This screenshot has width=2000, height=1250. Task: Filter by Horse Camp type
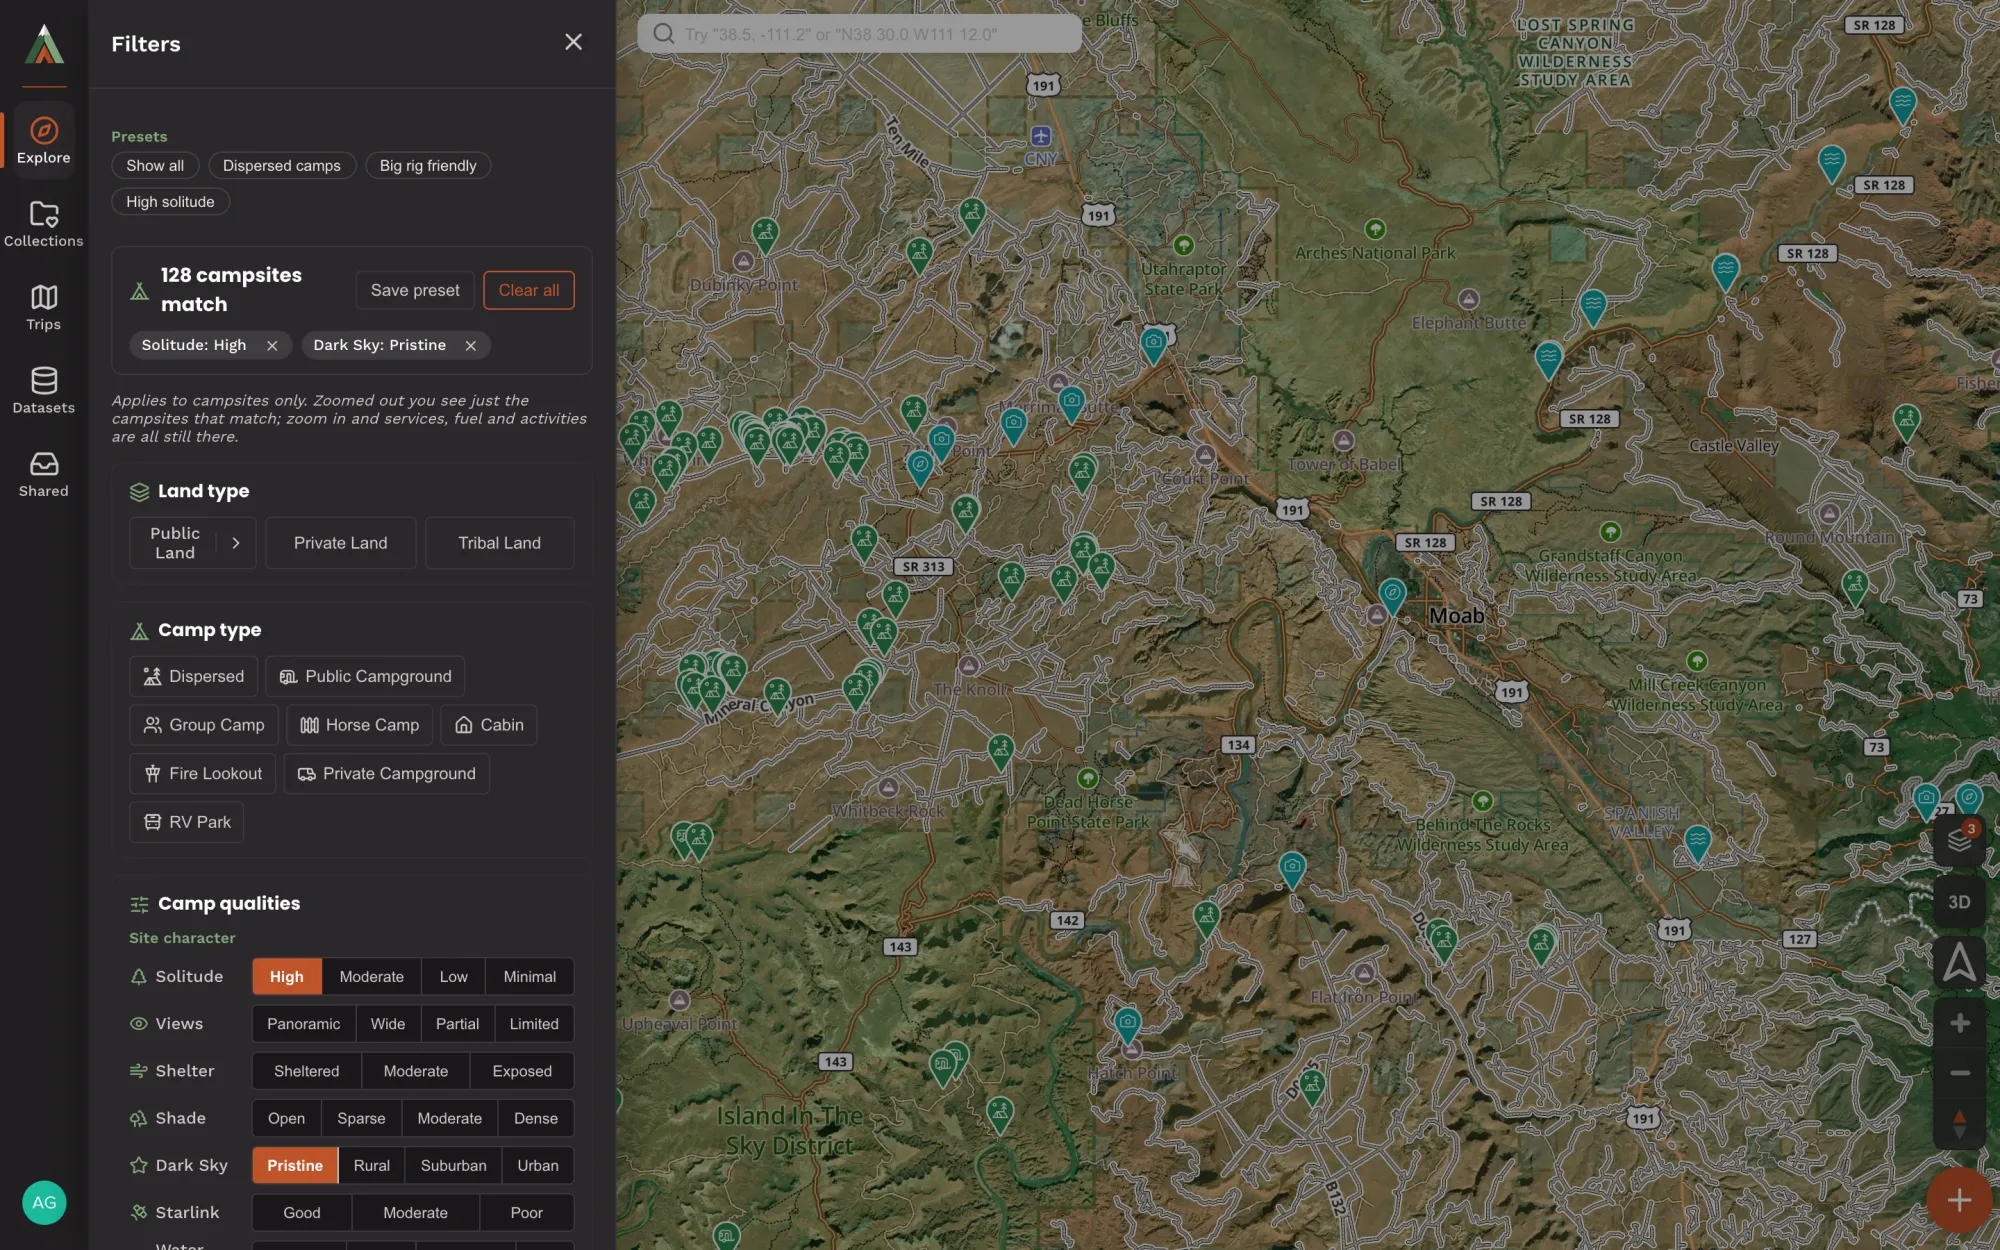click(360, 725)
